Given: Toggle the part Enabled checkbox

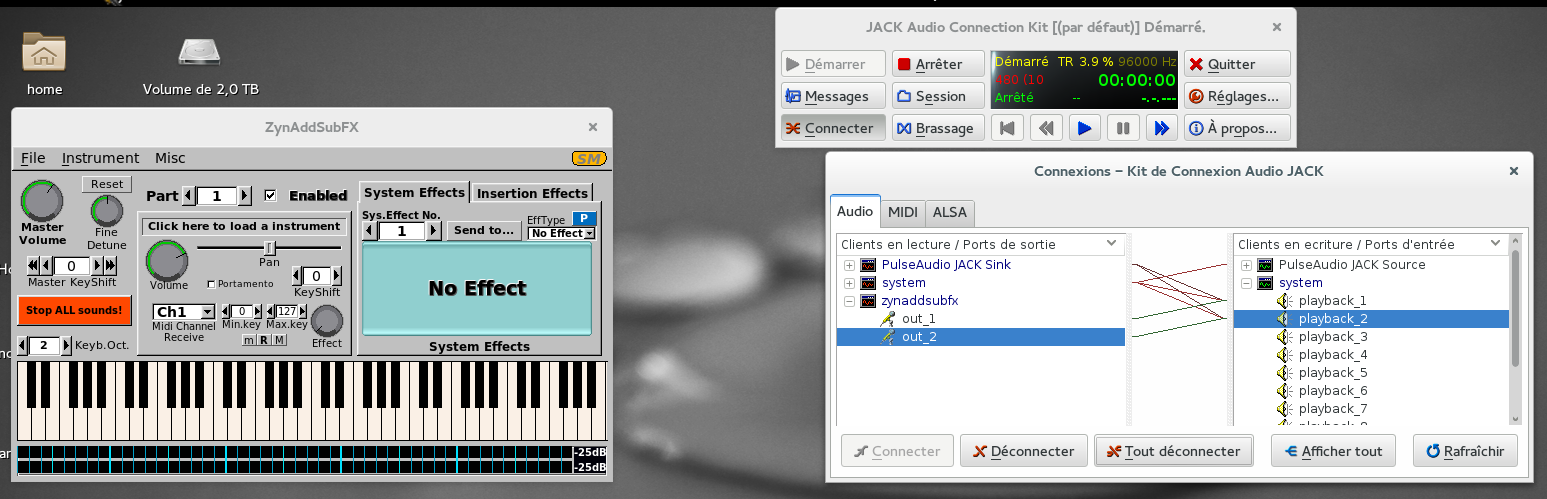Looking at the screenshot, I should (x=271, y=195).
